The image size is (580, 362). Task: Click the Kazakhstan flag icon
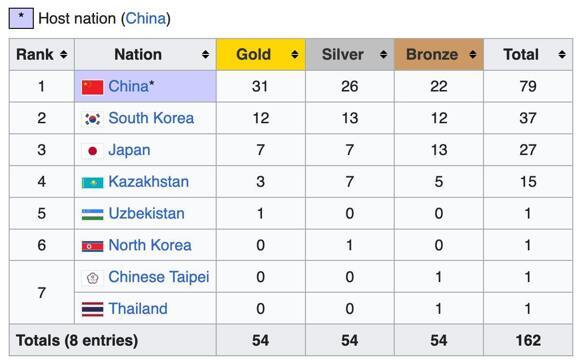[x=92, y=183]
